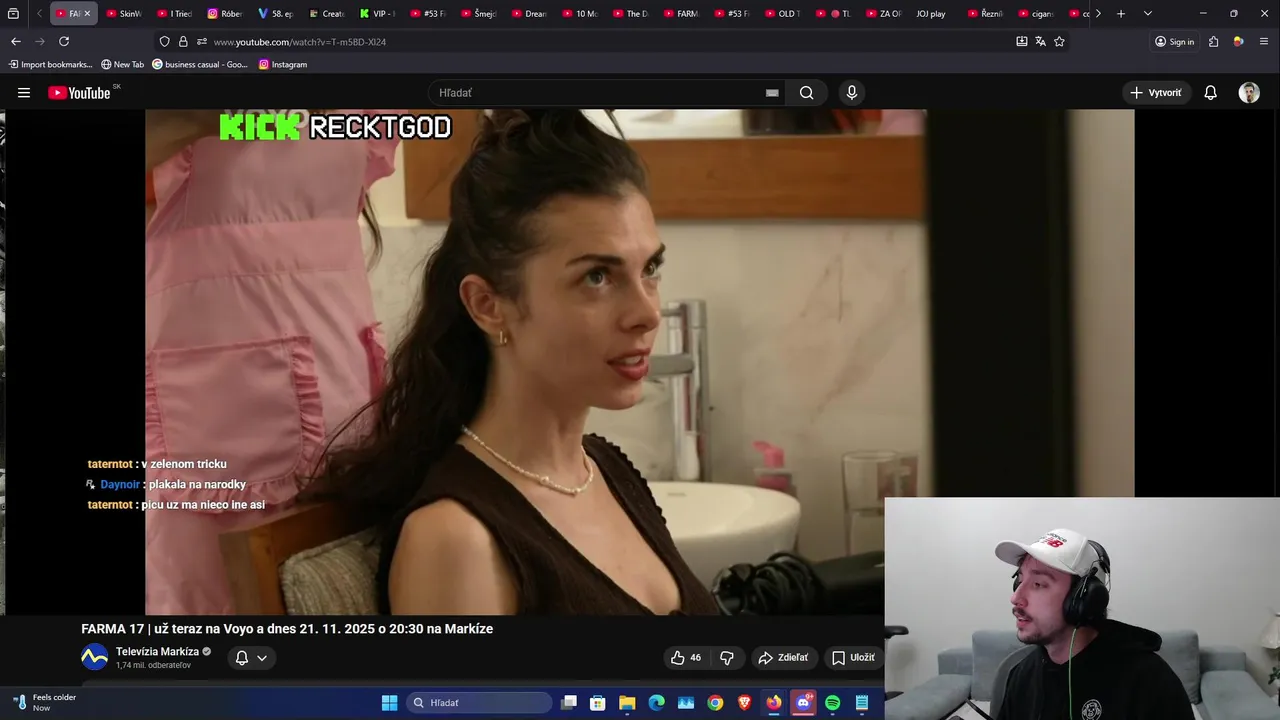Open Import bookmarks from the bookmarks bar

point(50,64)
